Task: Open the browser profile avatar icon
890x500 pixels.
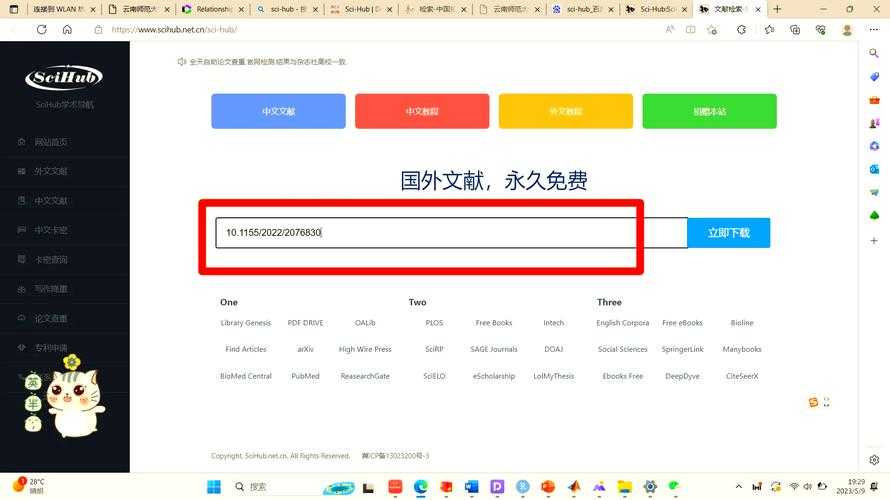Action: tap(847, 30)
